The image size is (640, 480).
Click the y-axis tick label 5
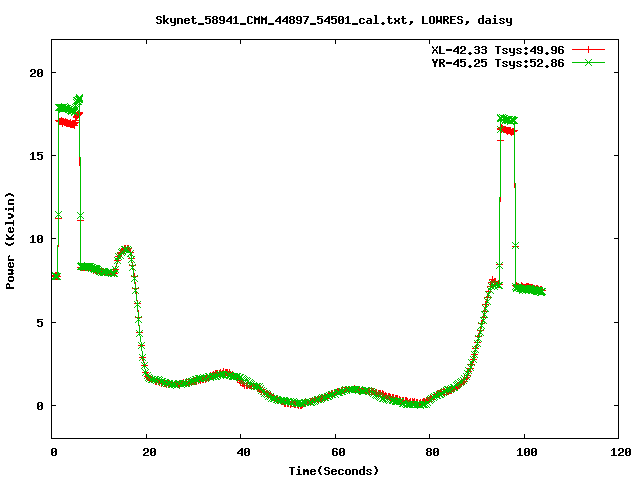coord(40,323)
